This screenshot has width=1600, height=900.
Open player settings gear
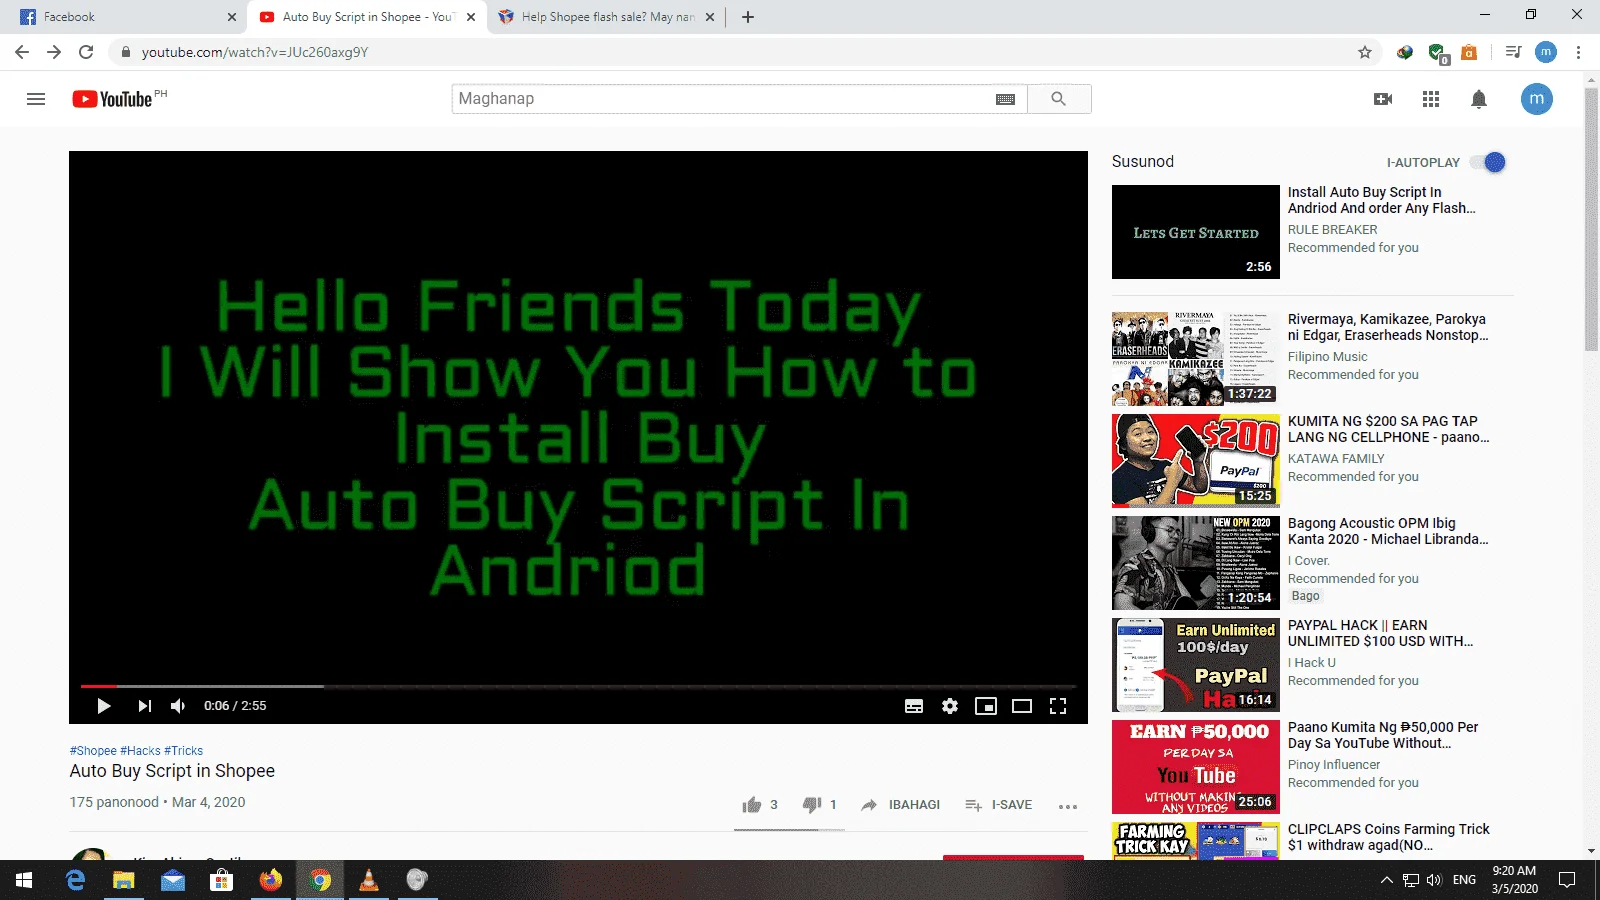point(950,706)
